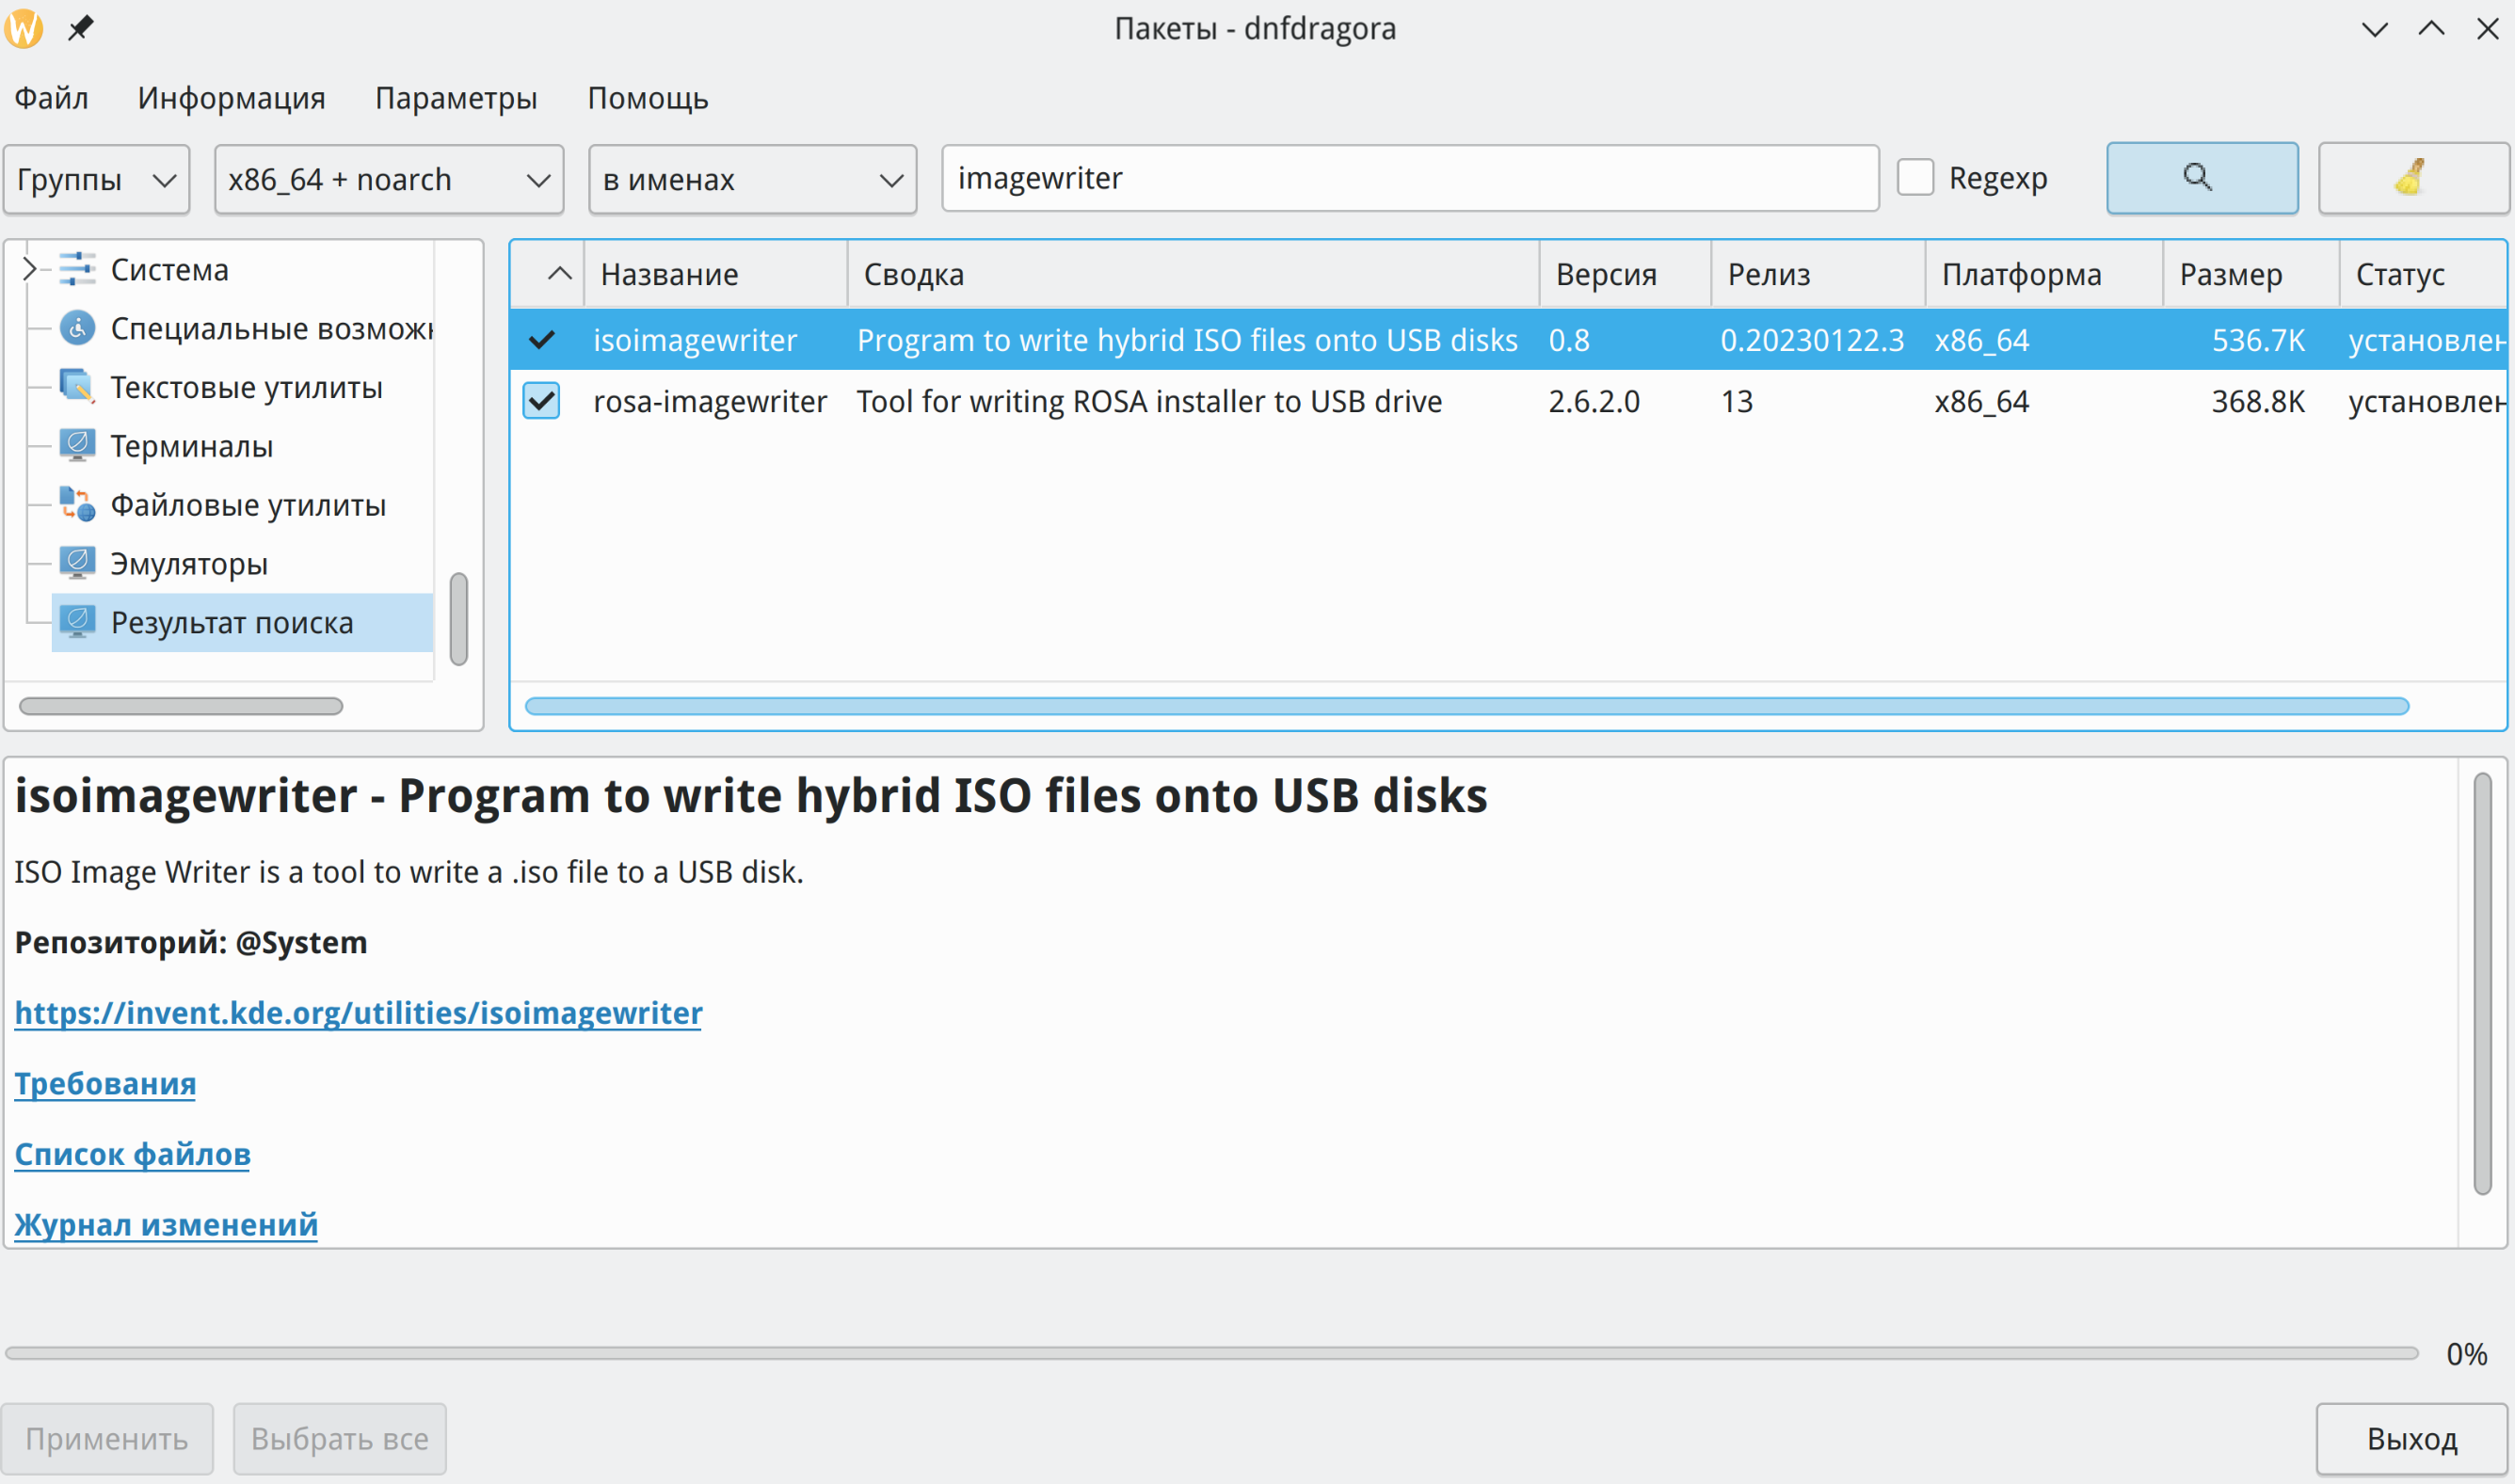Open the x86_64 + noarch architecture dropdown

click(x=389, y=180)
